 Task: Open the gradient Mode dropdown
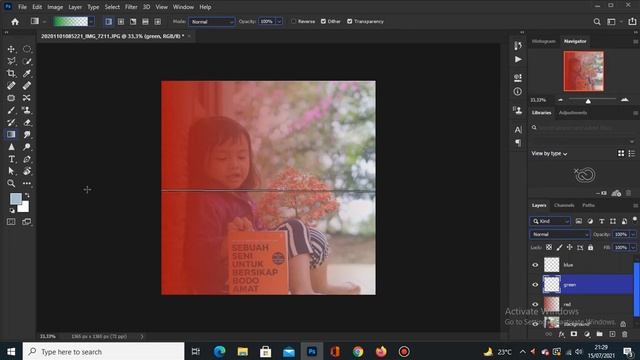click(211, 22)
